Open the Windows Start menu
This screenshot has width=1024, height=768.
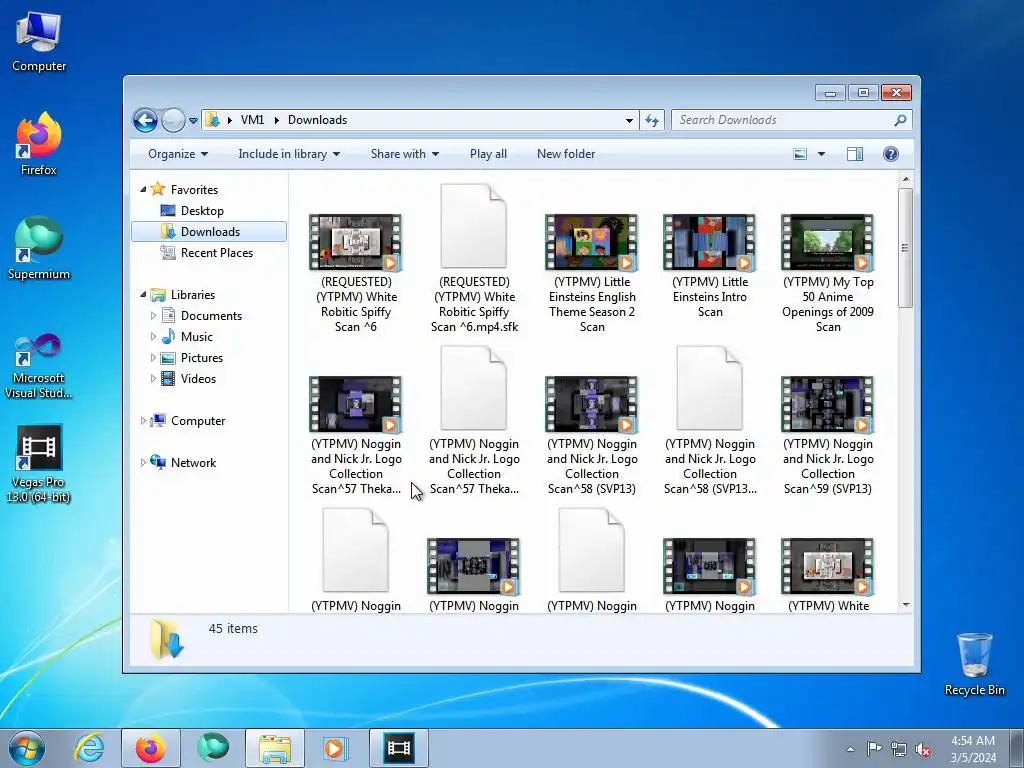coord(26,748)
